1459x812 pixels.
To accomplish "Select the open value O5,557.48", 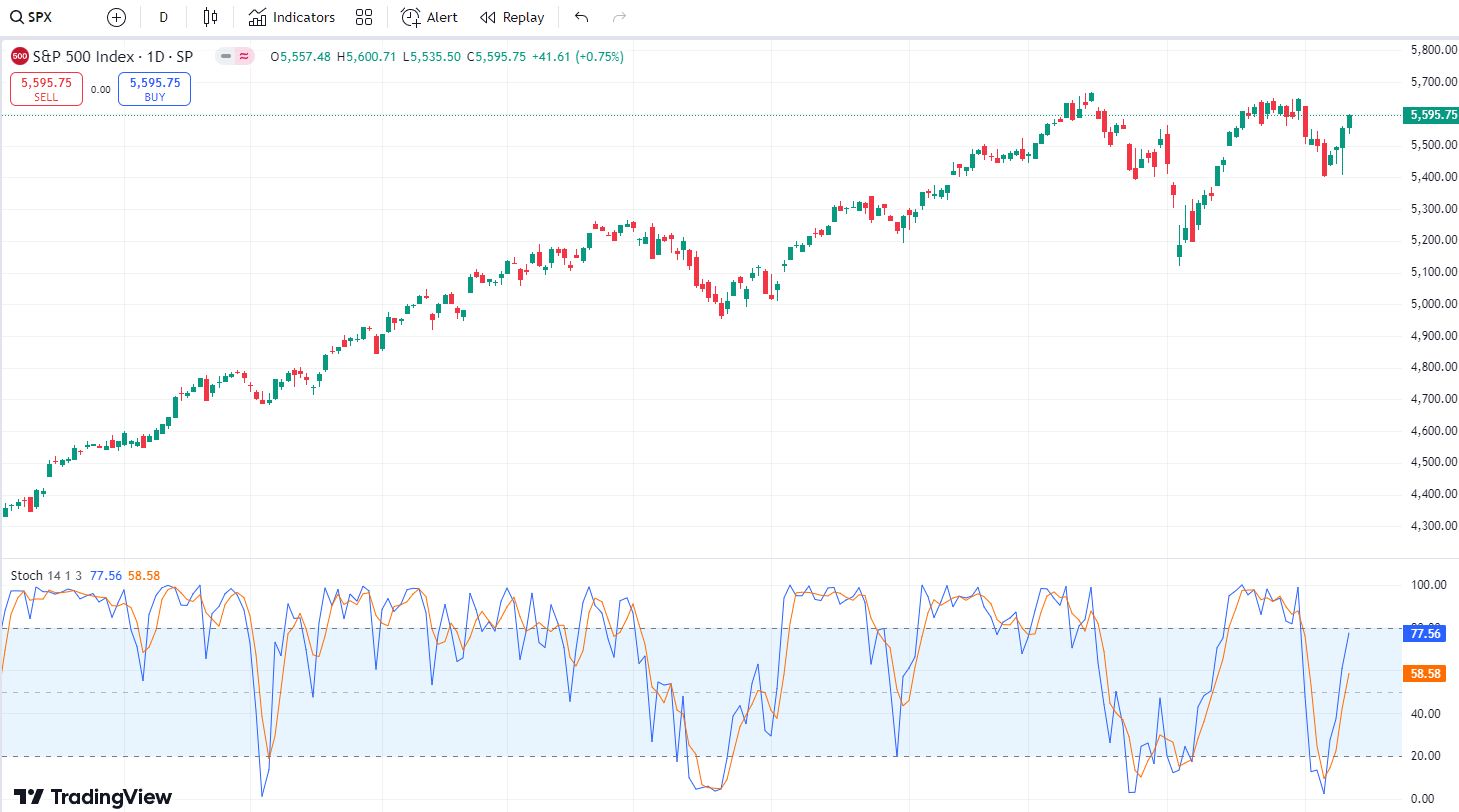I will [x=301, y=57].
